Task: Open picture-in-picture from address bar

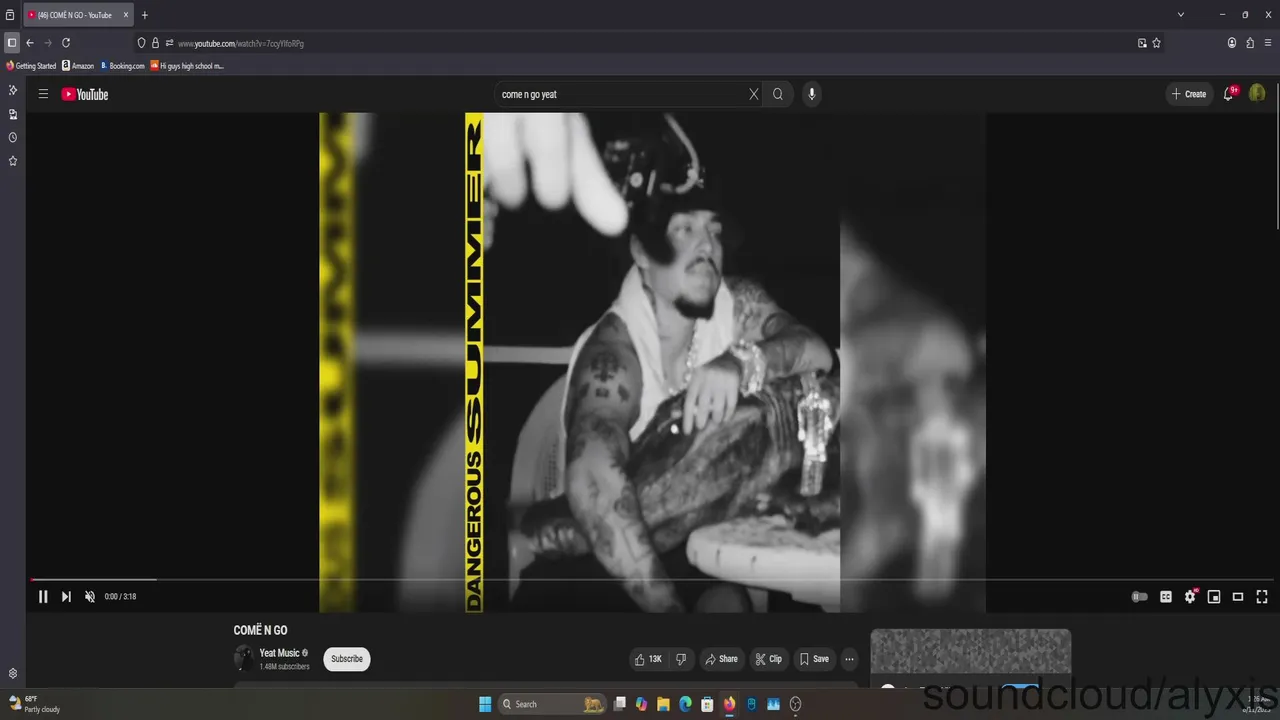Action: tap(1142, 43)
